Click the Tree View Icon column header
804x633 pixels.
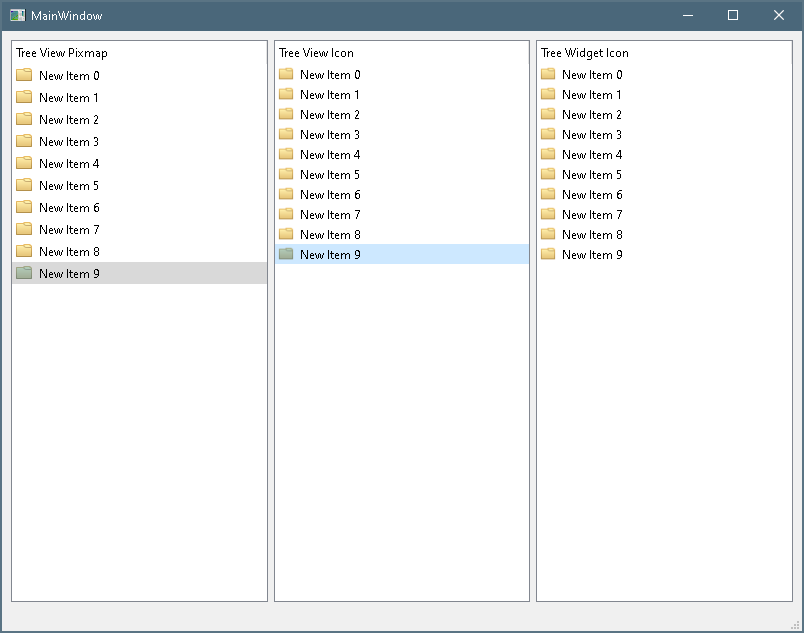click(401, 53)
